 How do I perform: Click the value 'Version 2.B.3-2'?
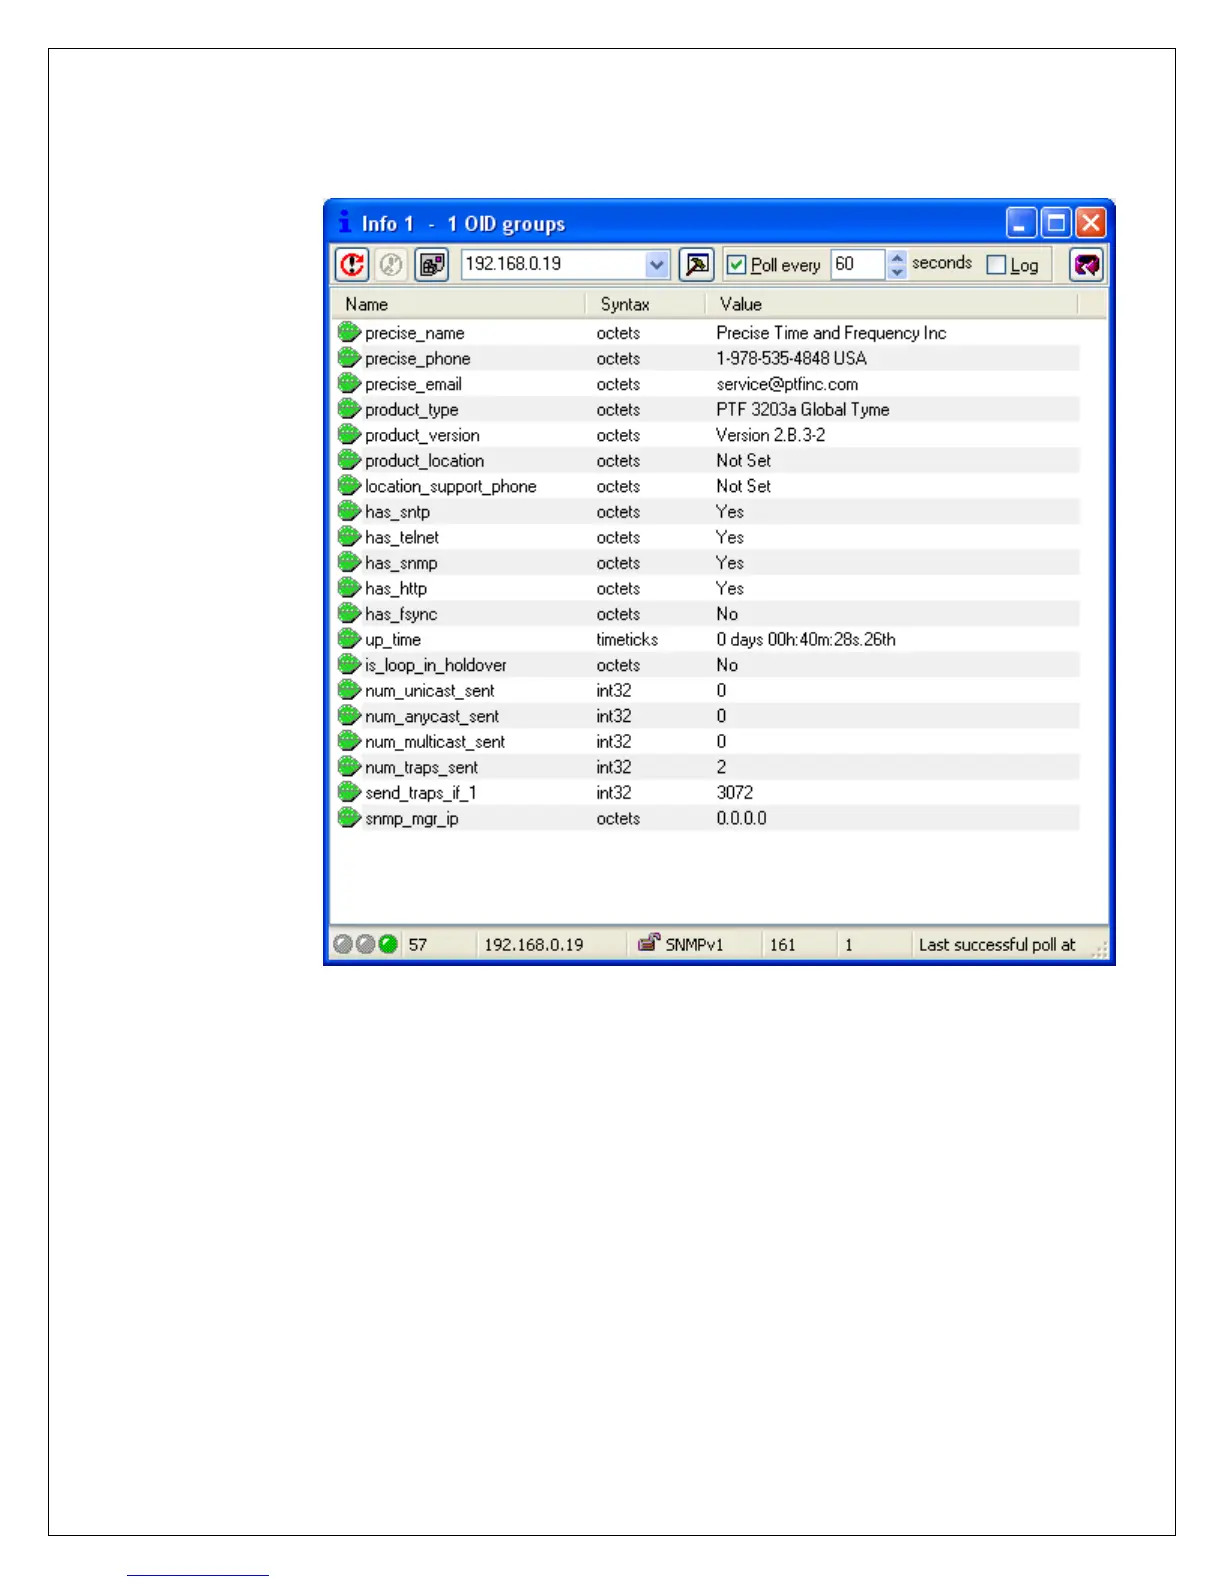coord(770,435)
